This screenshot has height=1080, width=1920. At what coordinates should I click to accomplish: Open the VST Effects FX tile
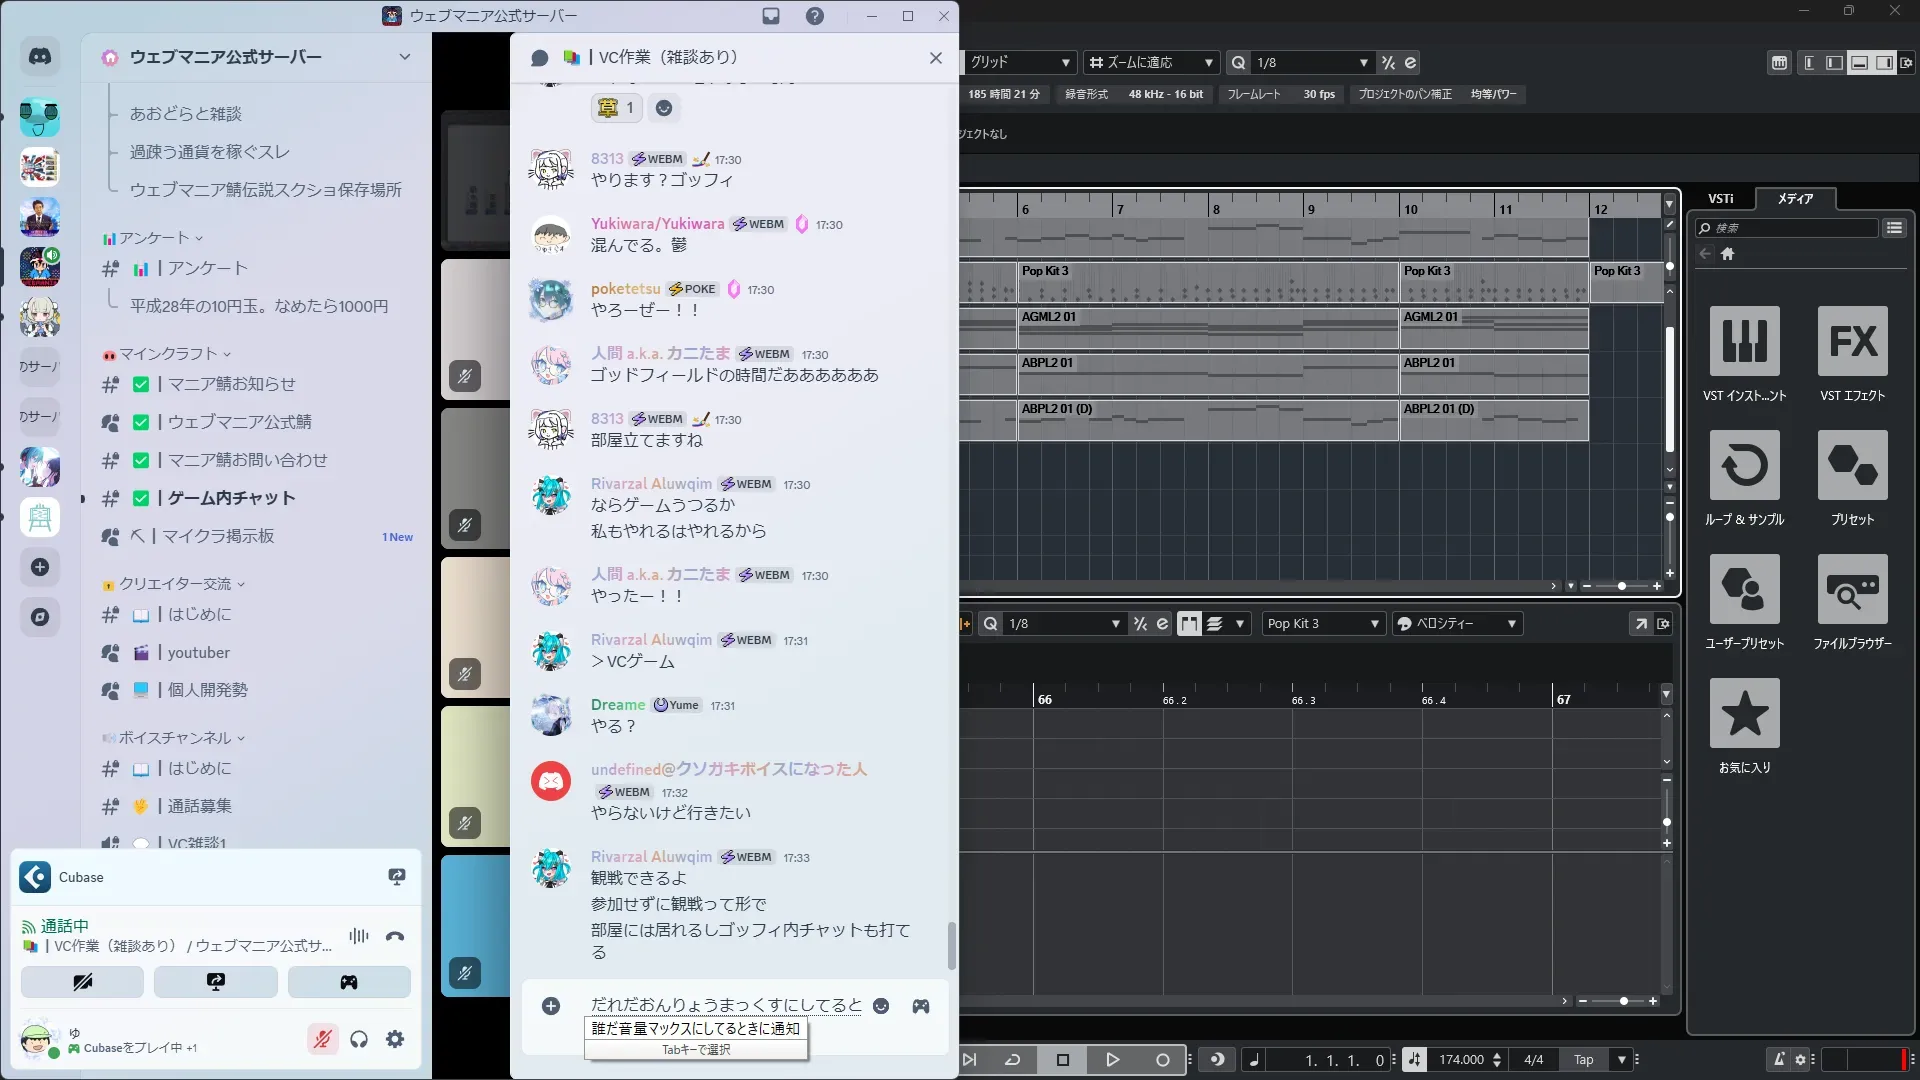pos(1852,341)
